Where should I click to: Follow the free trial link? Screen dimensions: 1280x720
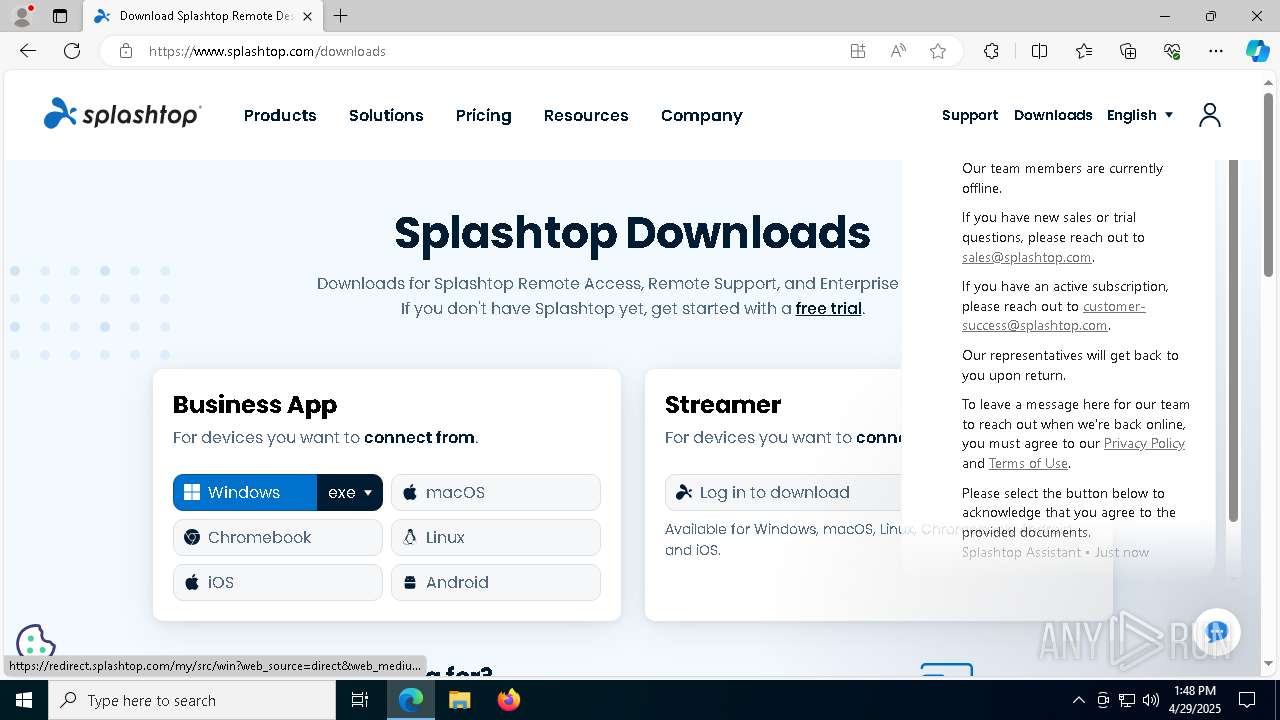[x=828, y=308]
